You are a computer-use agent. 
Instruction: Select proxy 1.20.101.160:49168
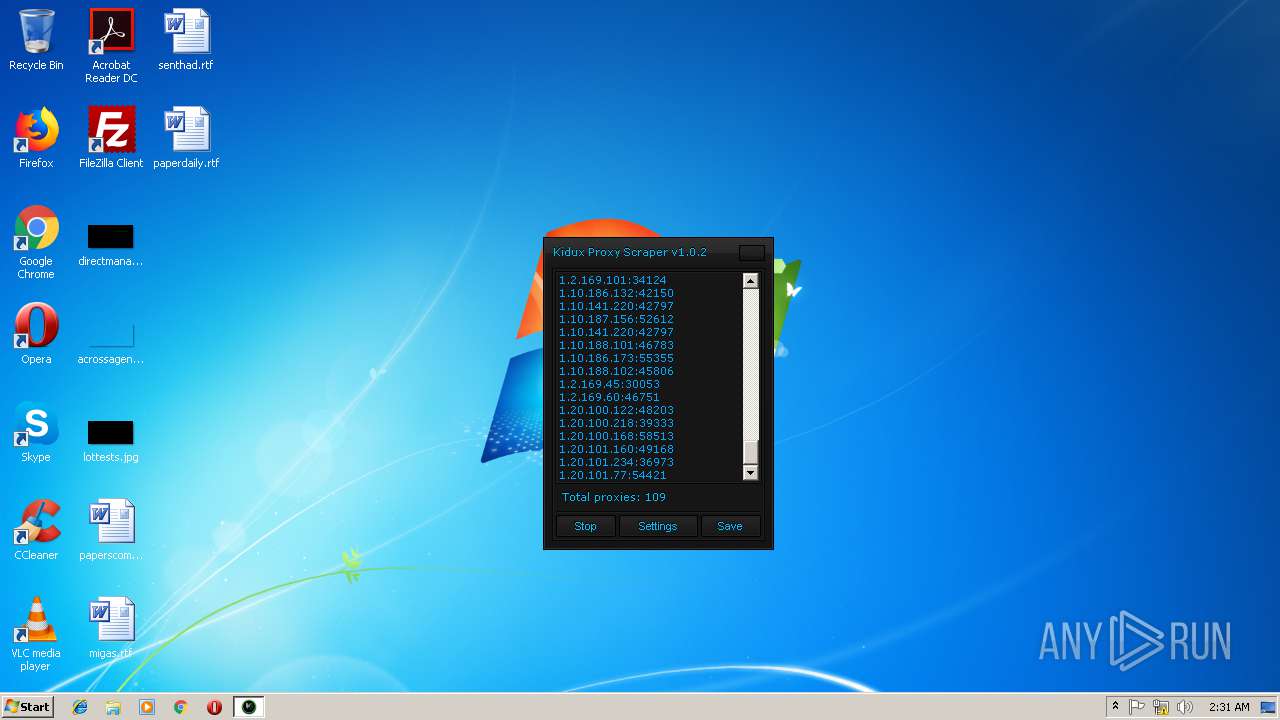pos(616,449)
